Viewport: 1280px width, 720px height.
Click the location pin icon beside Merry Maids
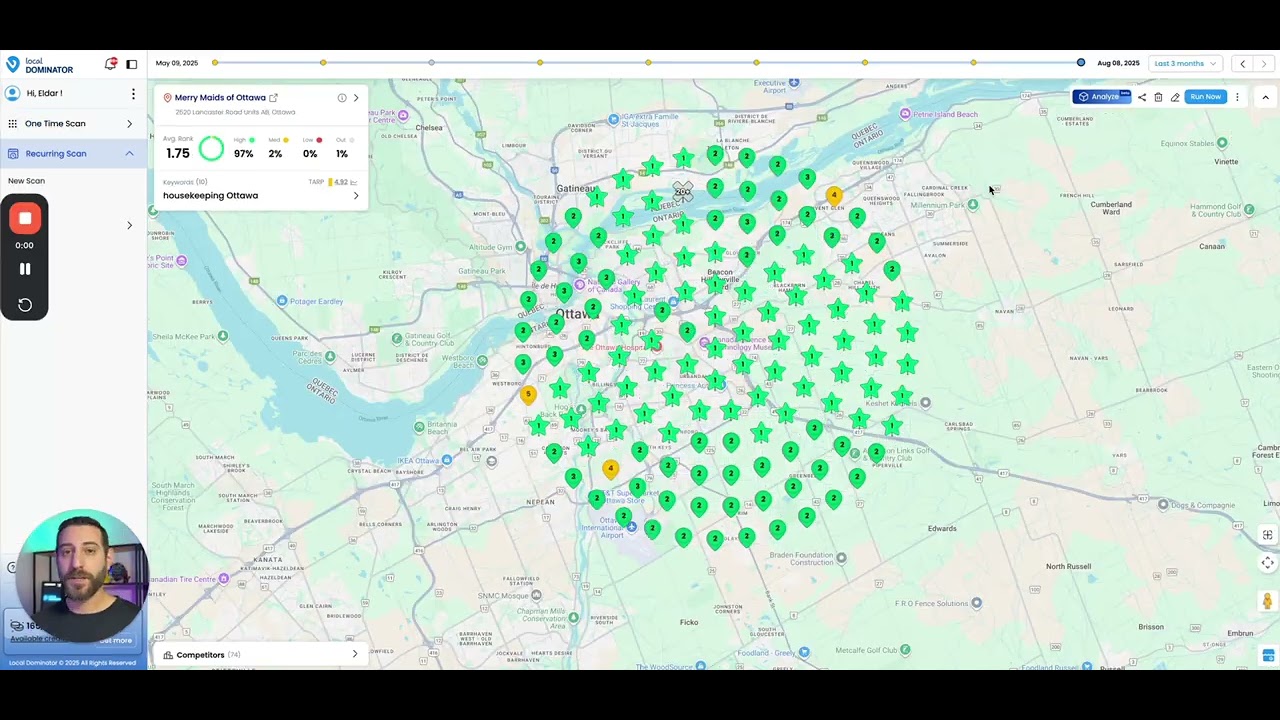pyautogui.click(x=168, y=98)
